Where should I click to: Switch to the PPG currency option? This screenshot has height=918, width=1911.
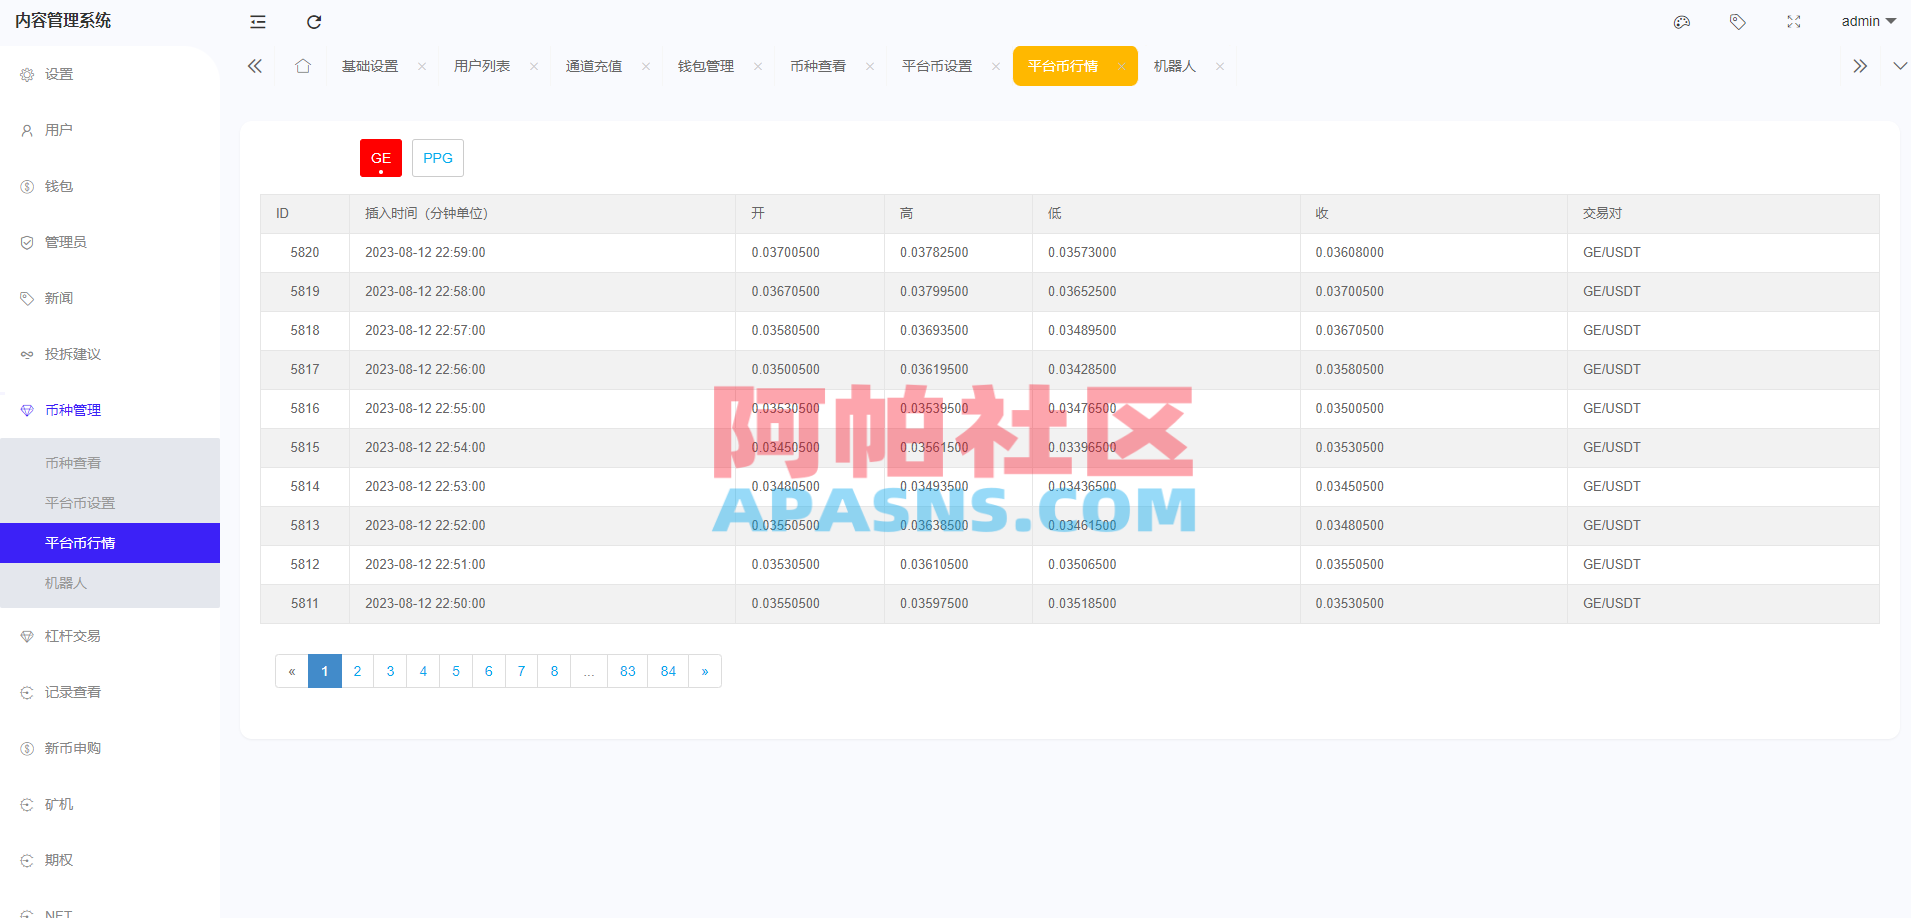tap(437, 157)
